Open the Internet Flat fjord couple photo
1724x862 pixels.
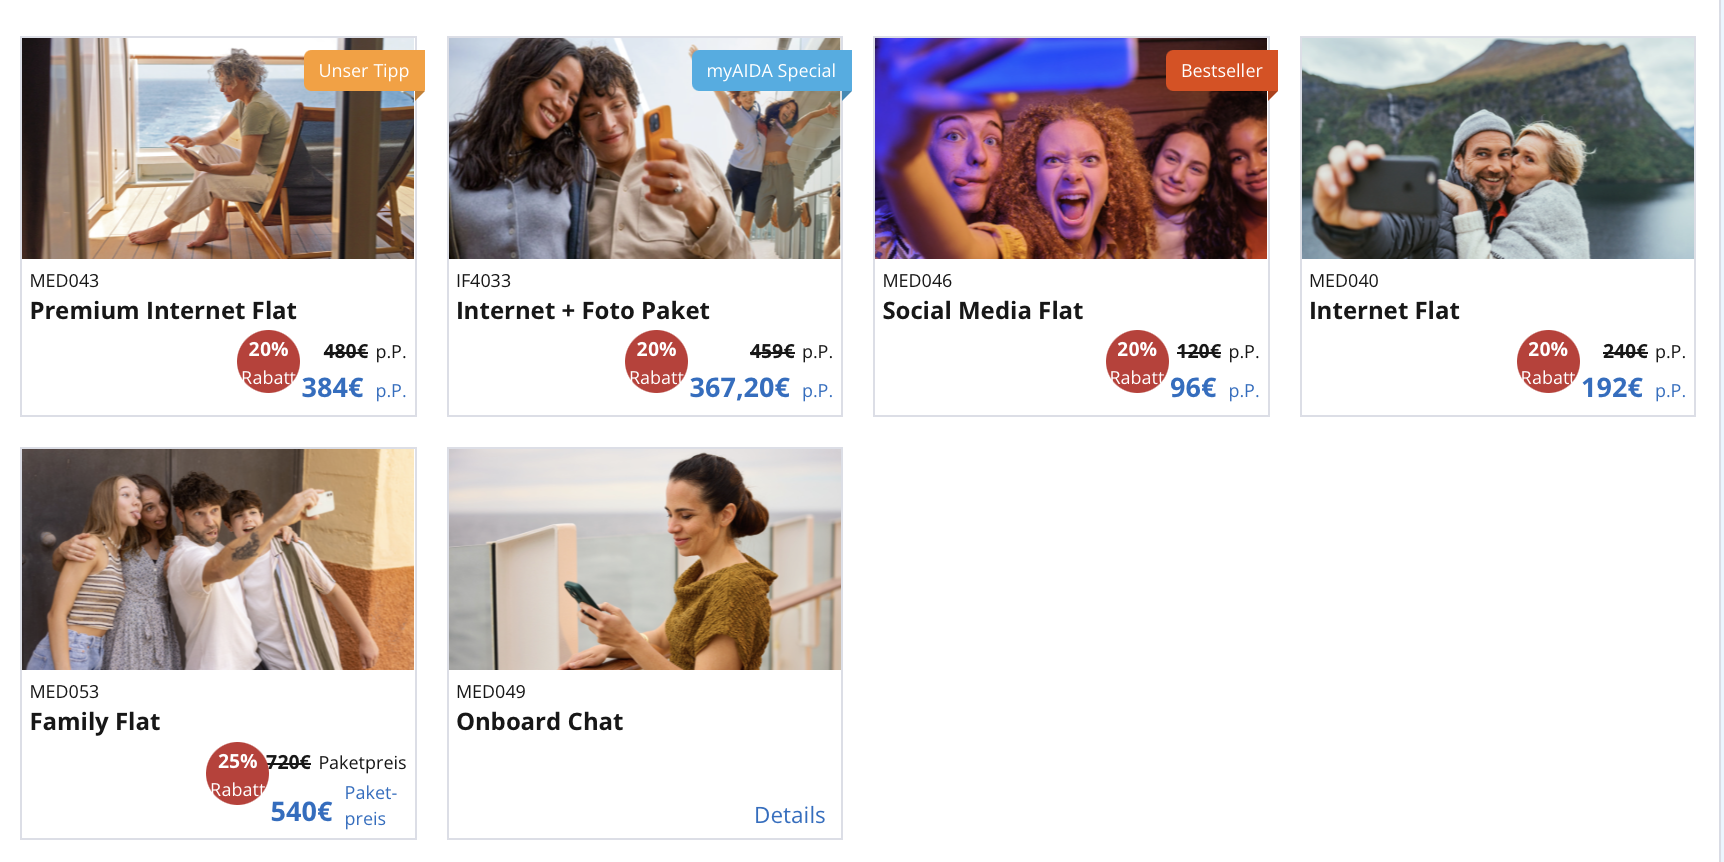pyautogui.click(x=1498, y=148)
